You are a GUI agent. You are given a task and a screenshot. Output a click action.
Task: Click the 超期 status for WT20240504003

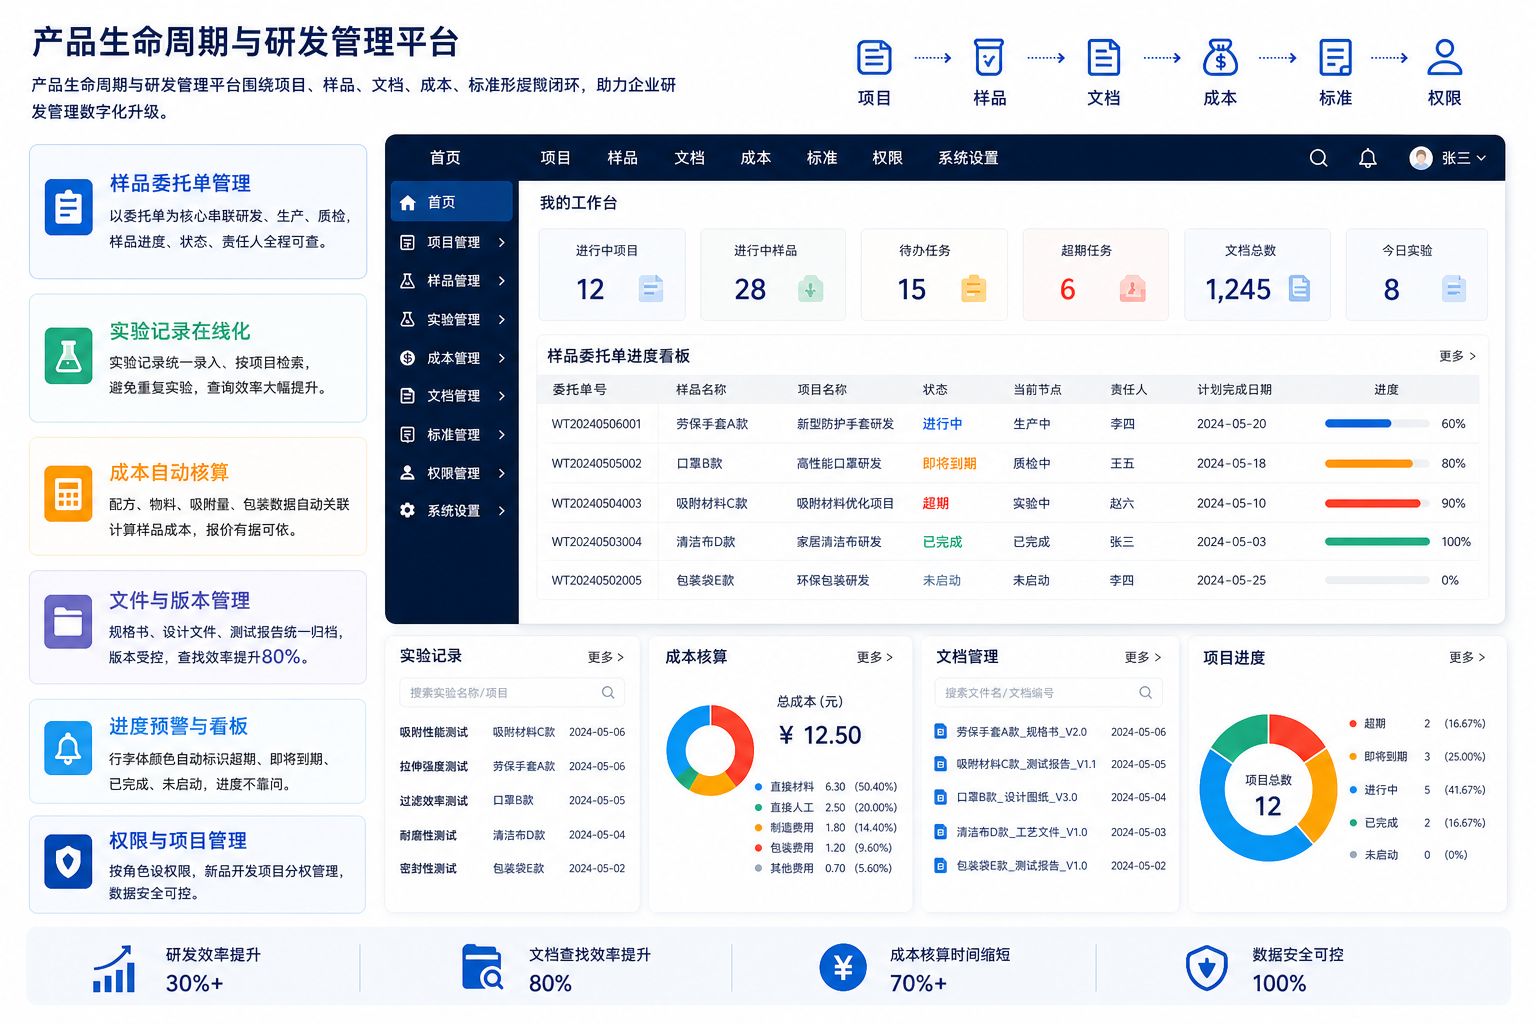click(x=935, y=504)
